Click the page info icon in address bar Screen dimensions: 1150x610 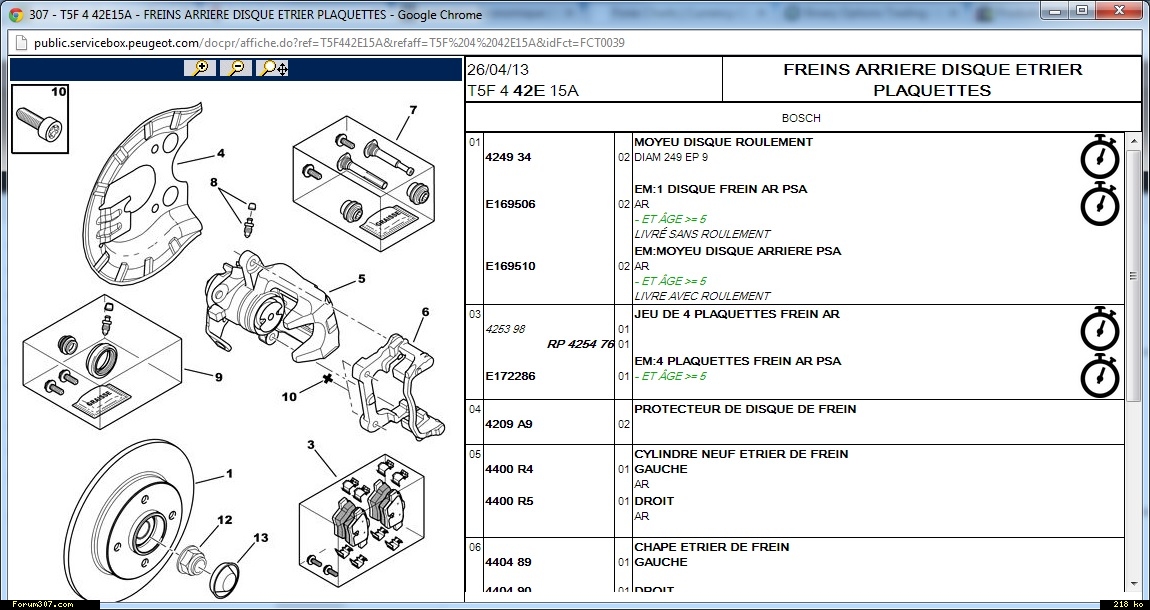click(21, 43)
